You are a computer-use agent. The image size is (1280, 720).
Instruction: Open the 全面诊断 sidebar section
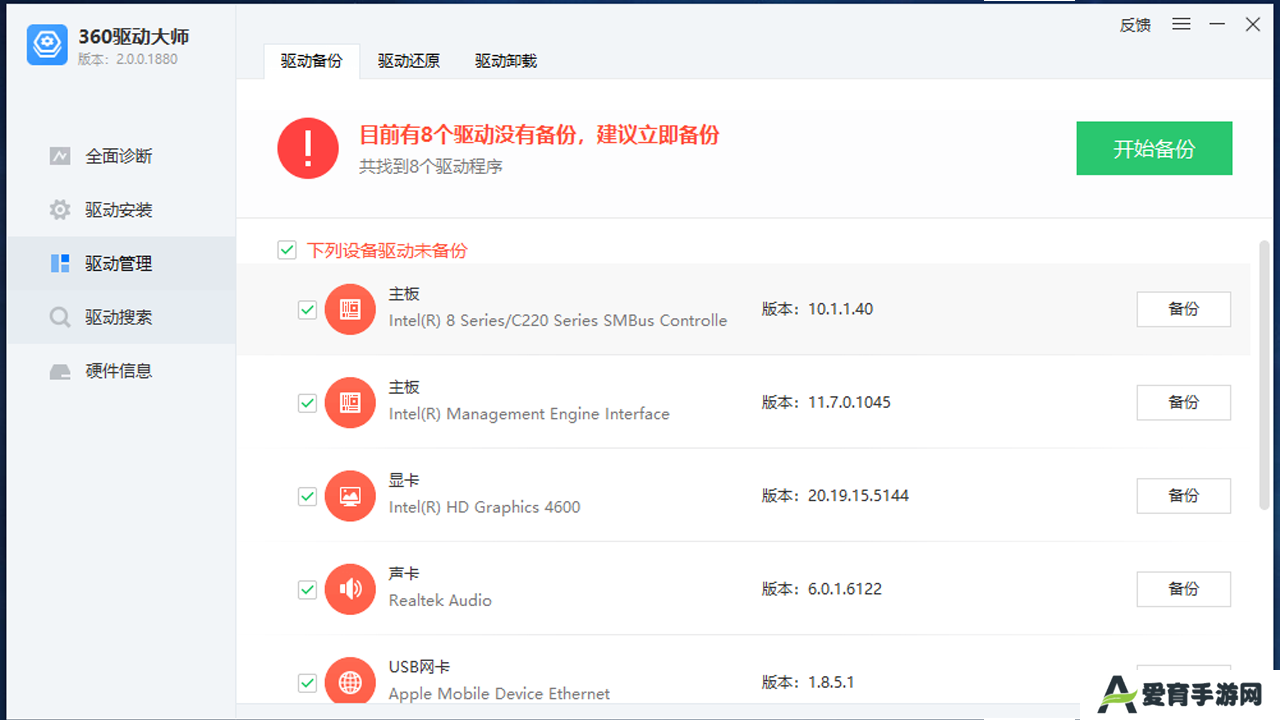click(121, 156)
